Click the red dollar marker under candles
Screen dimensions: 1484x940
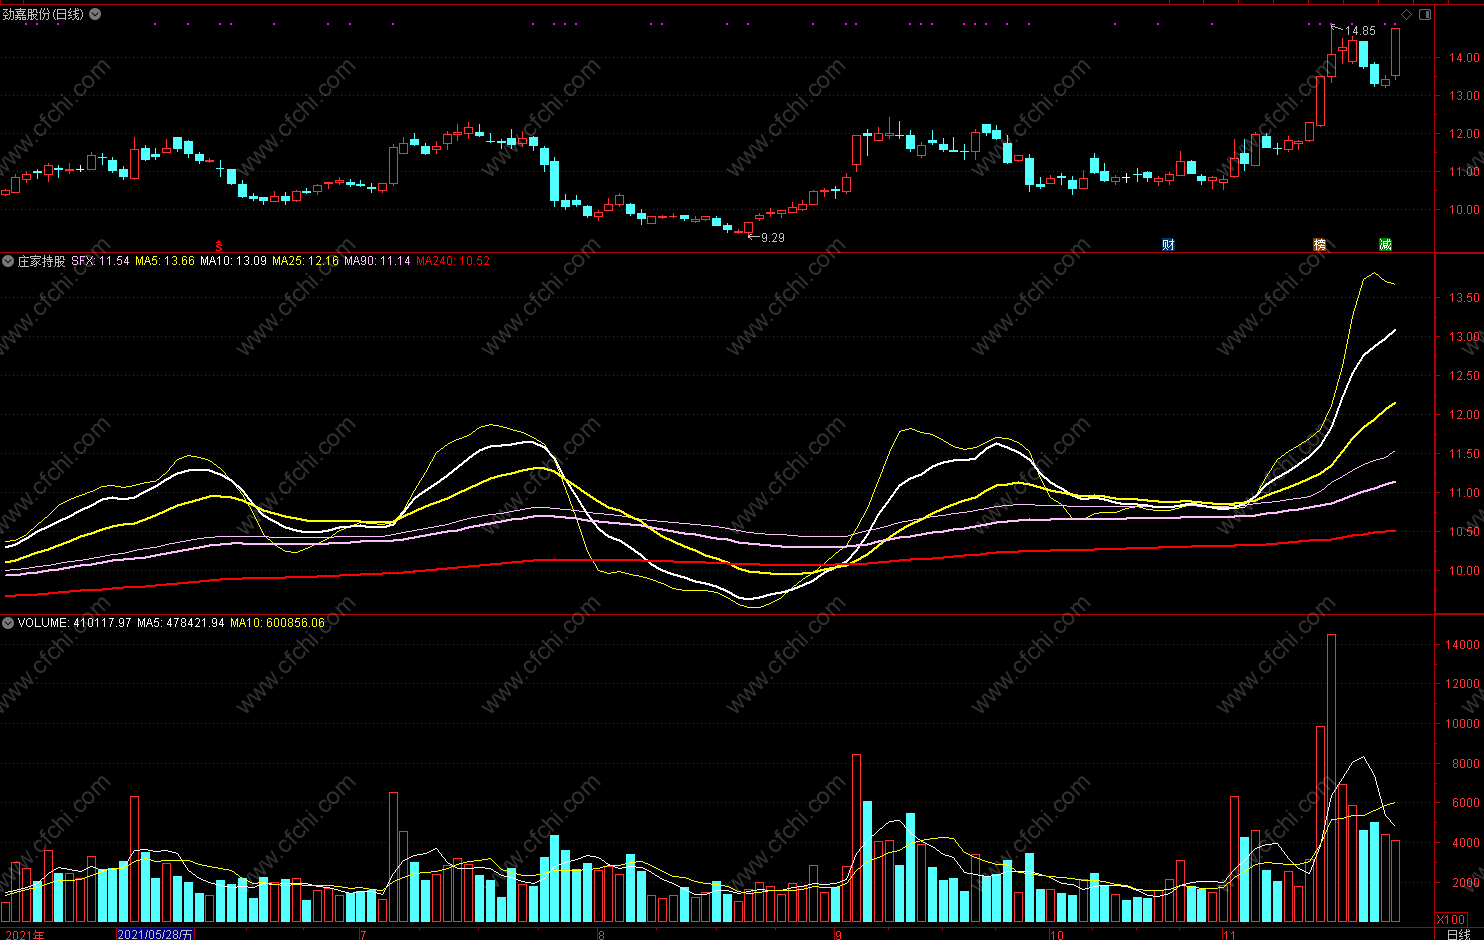(x=219, y=245)
